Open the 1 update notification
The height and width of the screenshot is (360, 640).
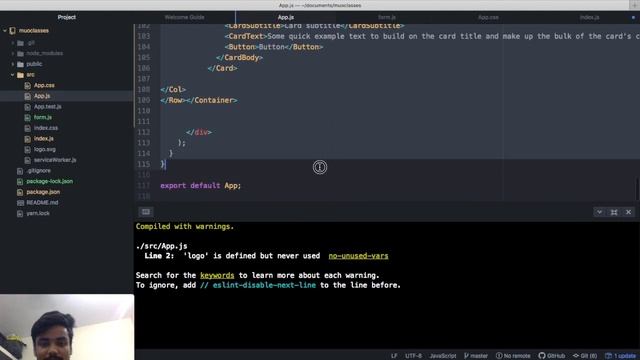pos(620,356)
